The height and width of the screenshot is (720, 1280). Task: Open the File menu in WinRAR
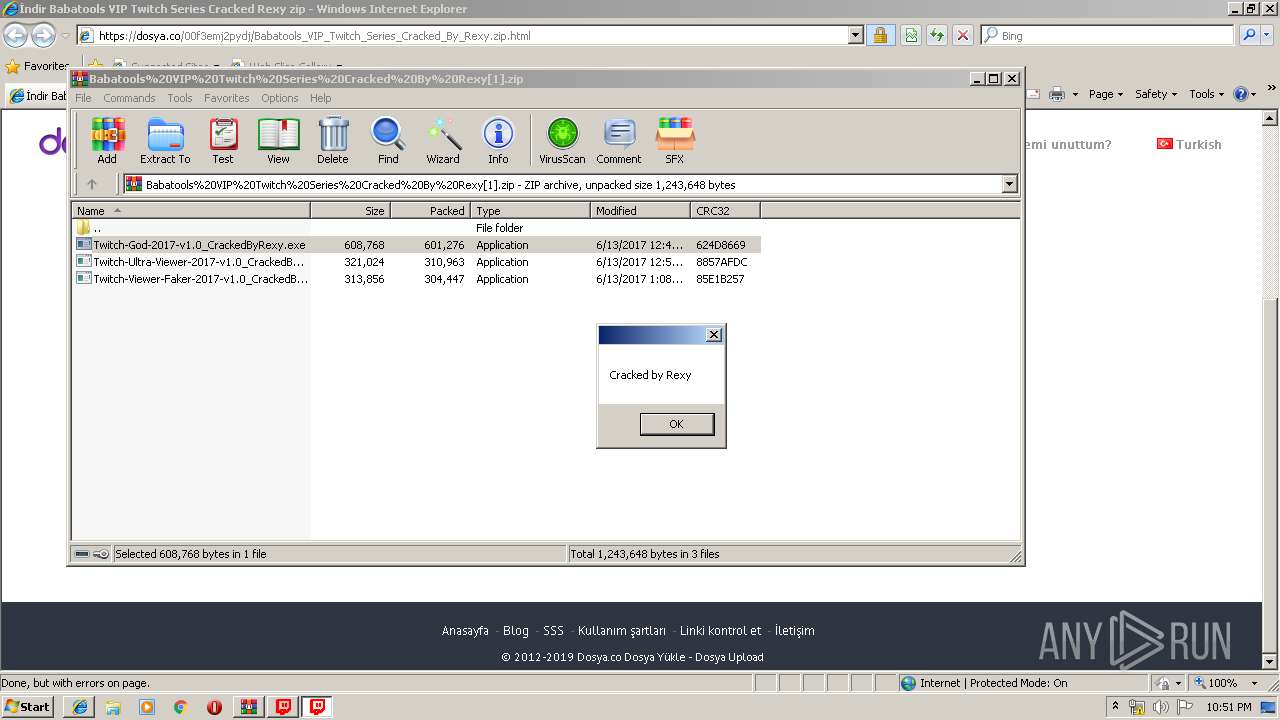point(83,98)
